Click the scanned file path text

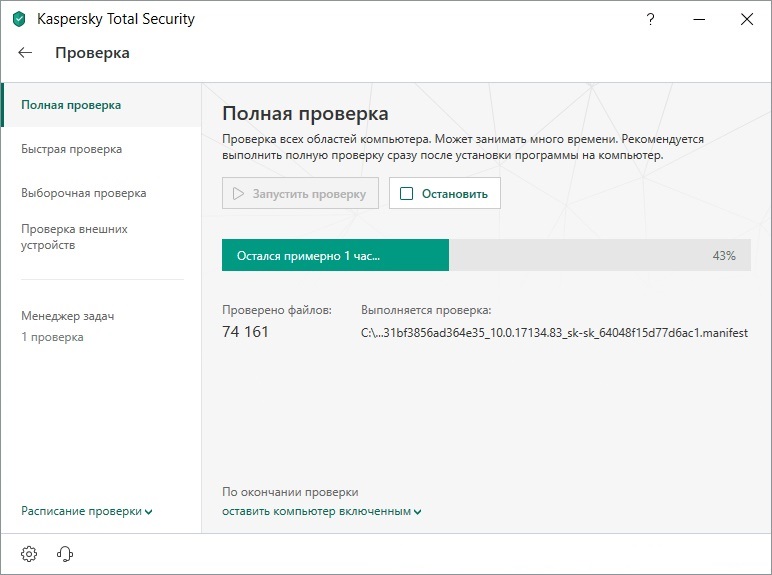[554, 333]
